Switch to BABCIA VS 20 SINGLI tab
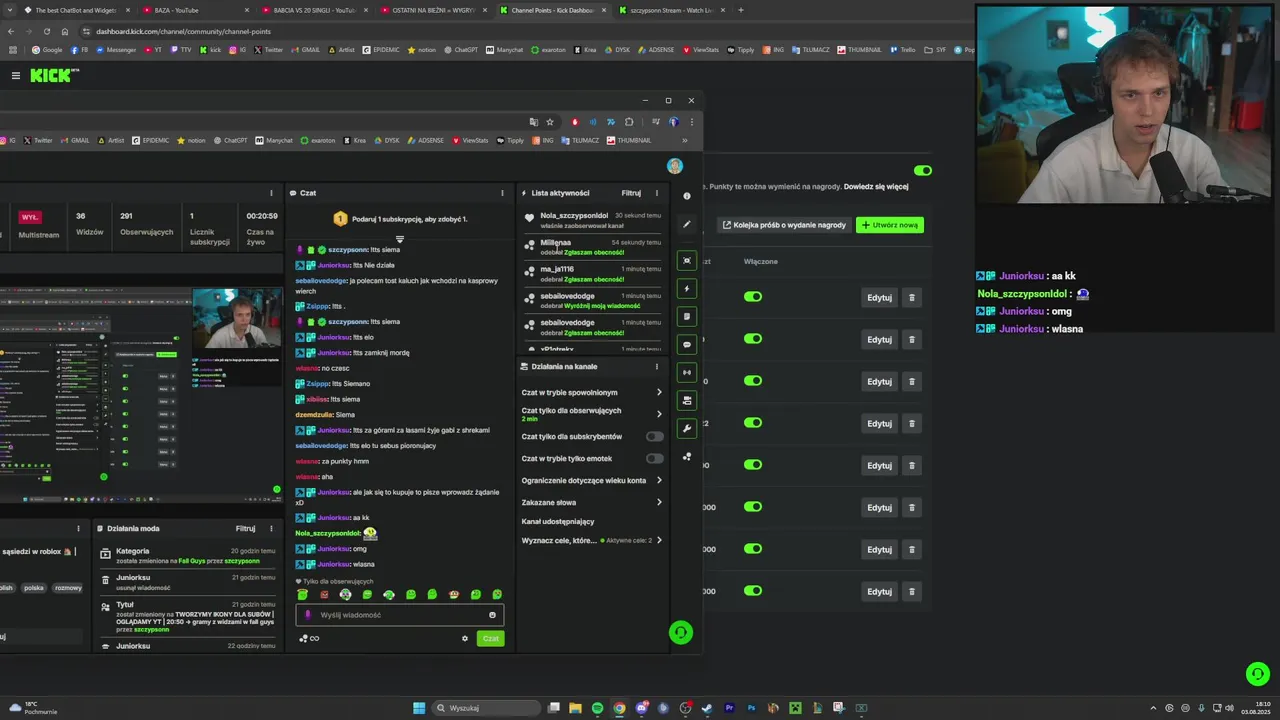Screen dimensions: 1280x720 [314, 10]
